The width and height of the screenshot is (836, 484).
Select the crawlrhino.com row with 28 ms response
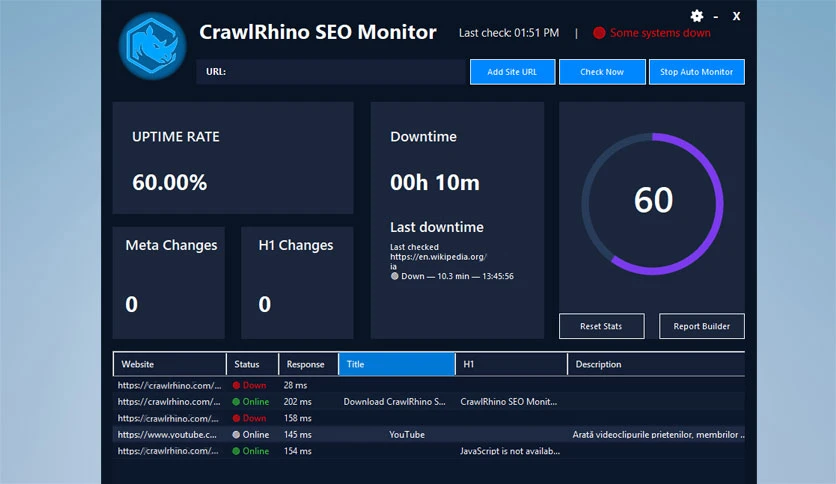(429, 385)
